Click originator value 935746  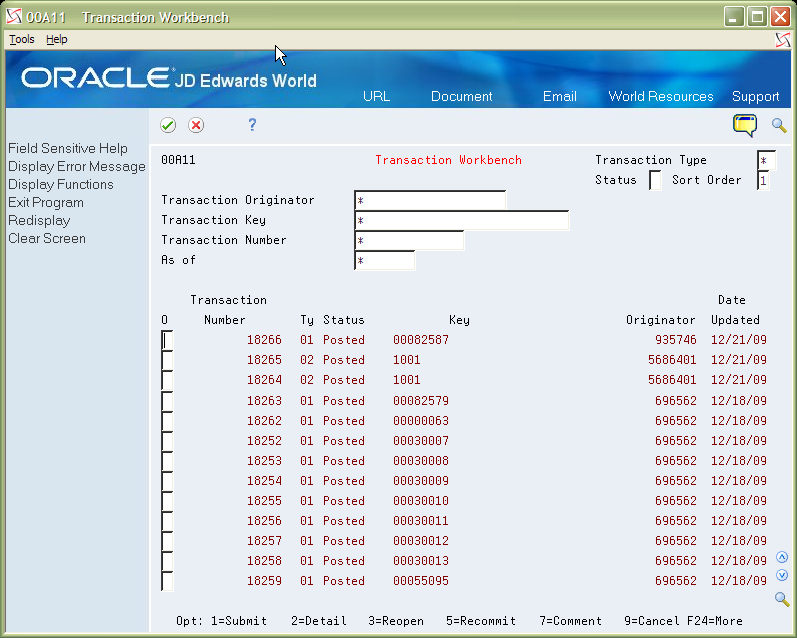pos(676,340)
